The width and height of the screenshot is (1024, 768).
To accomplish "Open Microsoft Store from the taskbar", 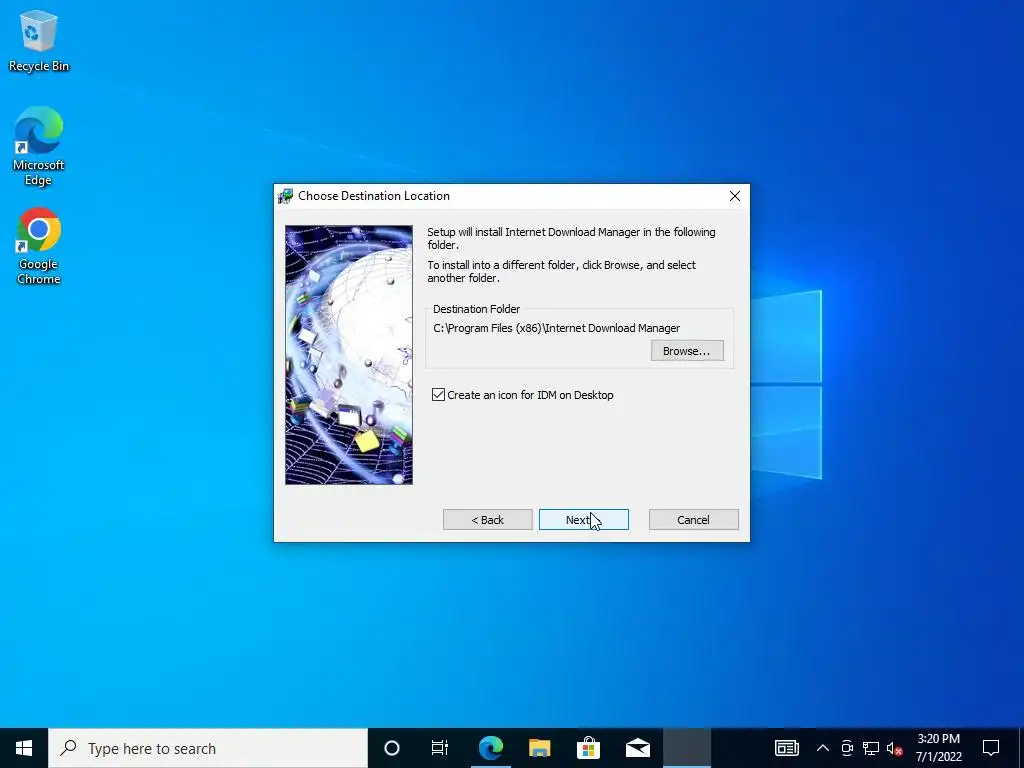I will tap(588, 748).
